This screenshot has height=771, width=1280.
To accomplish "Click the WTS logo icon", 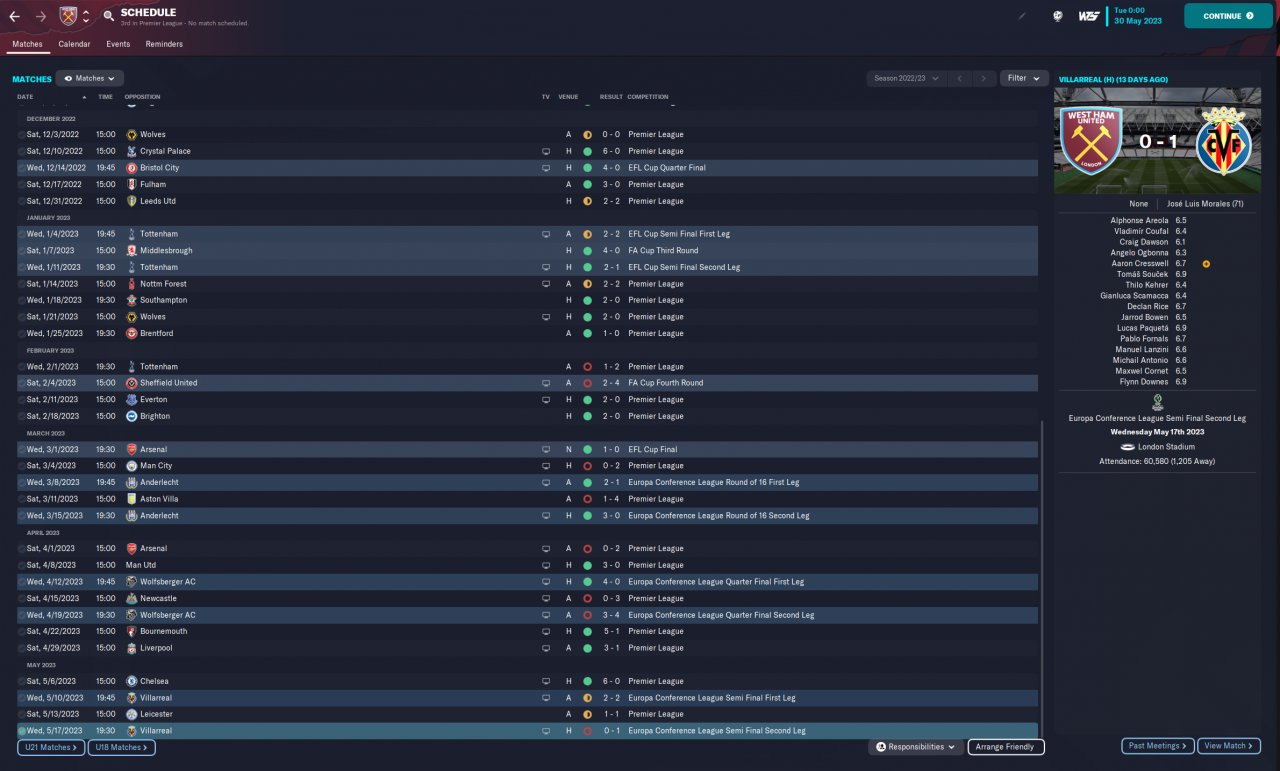I will tap(1089, 16).
